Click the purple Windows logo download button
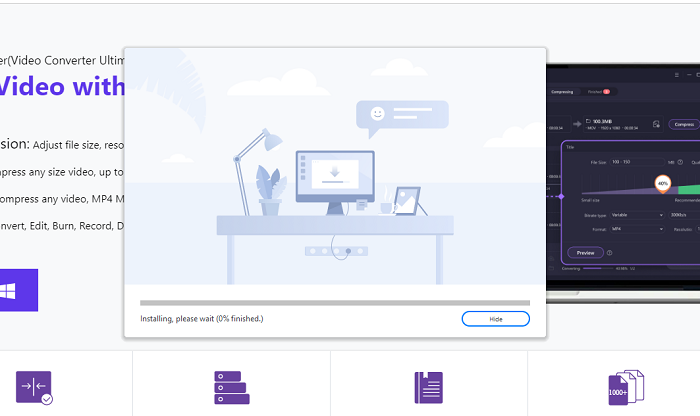700x416 pixels. (18, 290)
